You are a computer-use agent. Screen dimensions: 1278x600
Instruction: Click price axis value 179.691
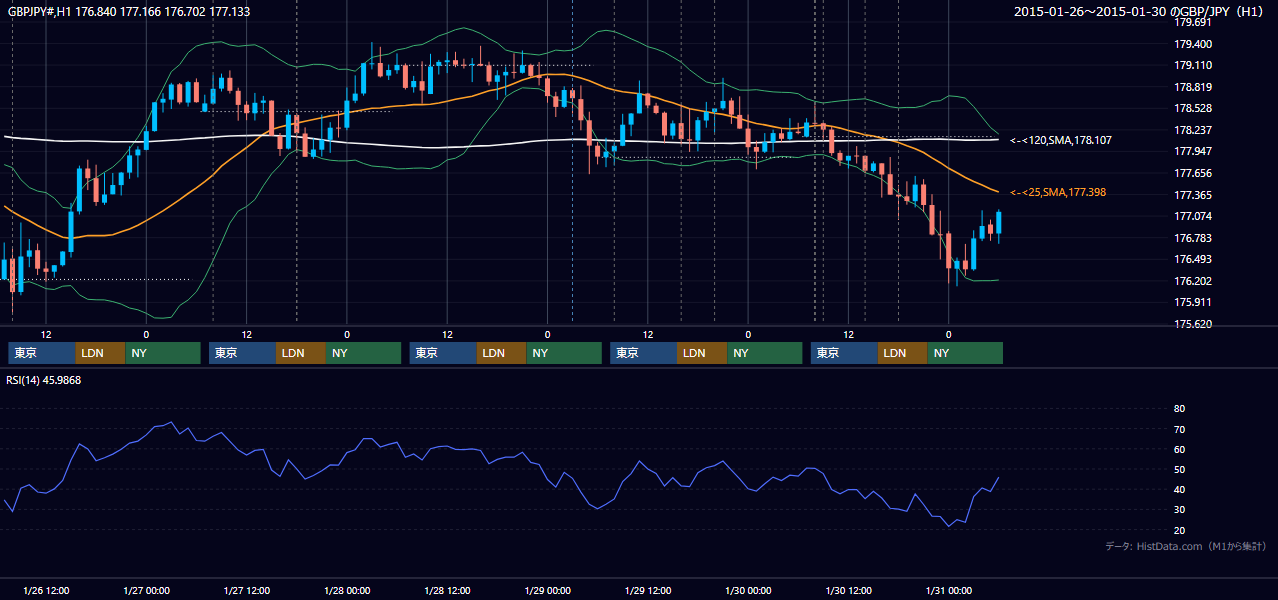pos(1193,22)
